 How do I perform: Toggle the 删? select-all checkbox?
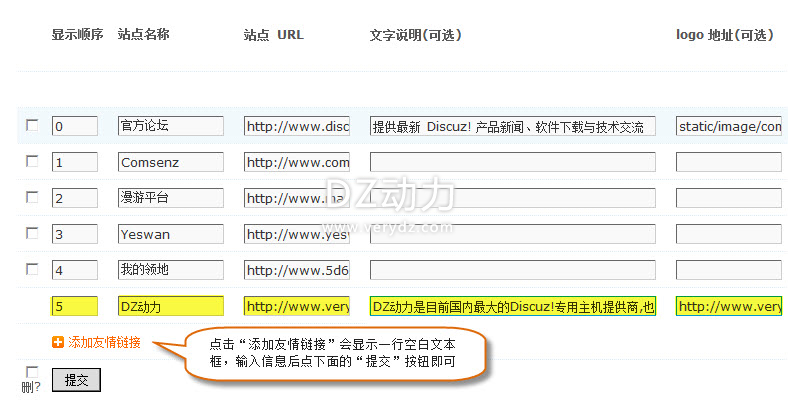pyautogui.click(x=32, y=372)
